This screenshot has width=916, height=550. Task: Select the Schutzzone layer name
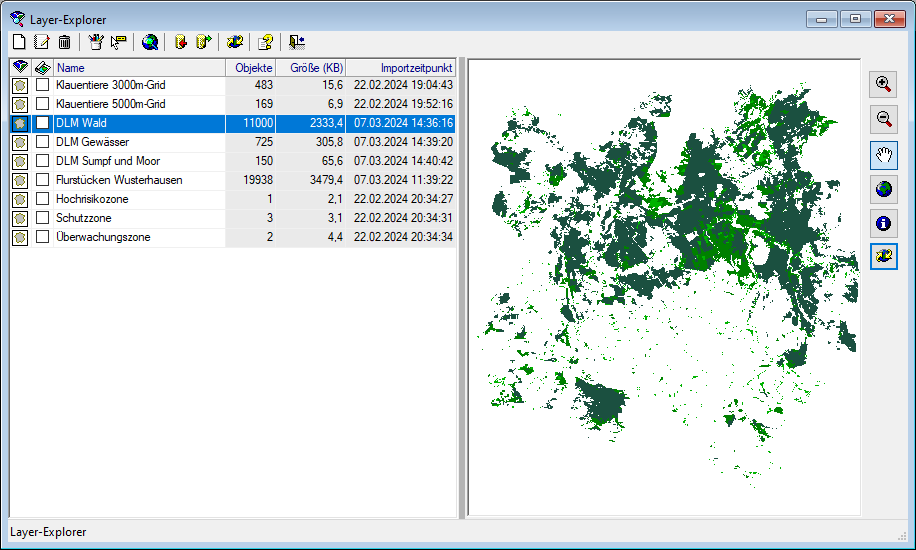coord(84,218)
